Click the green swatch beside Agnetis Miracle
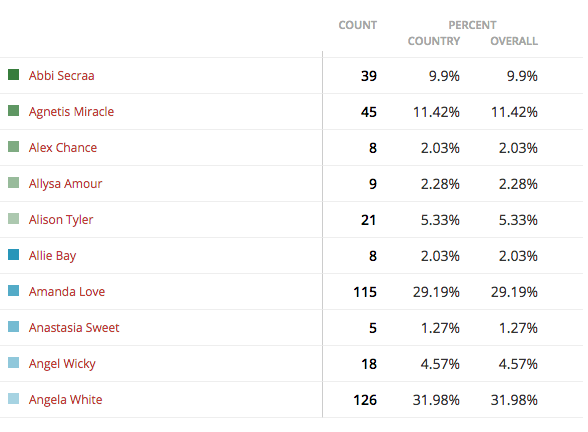588x432 pixels. pos(14,111)
